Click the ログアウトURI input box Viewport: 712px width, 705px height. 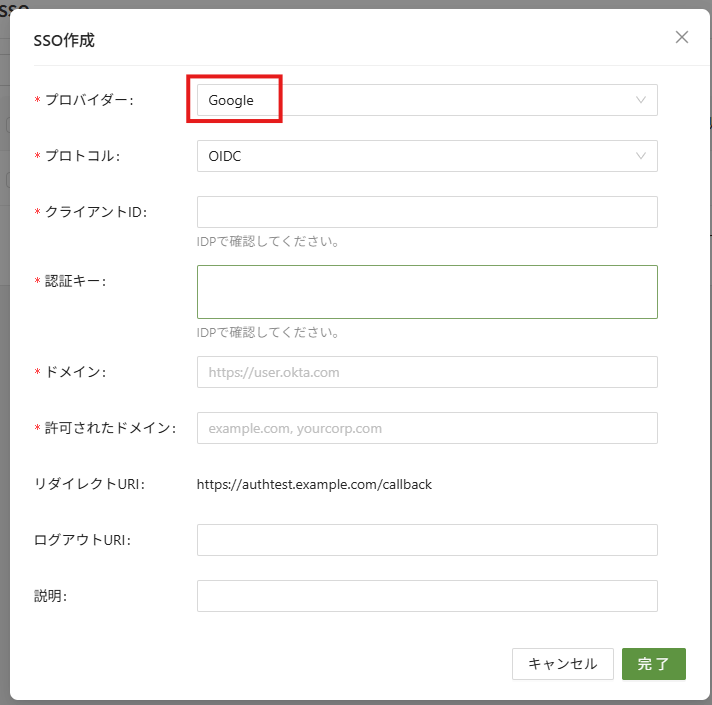point(427,540)
